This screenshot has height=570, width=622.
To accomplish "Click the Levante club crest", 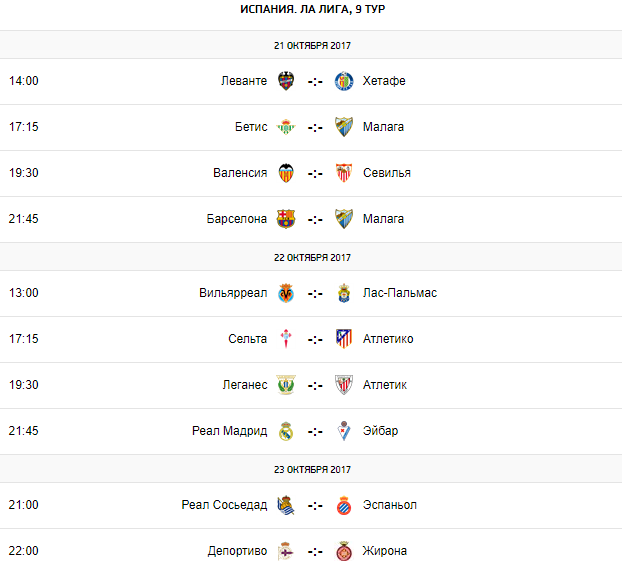I will pyautogui.click(x=286, y=81).
